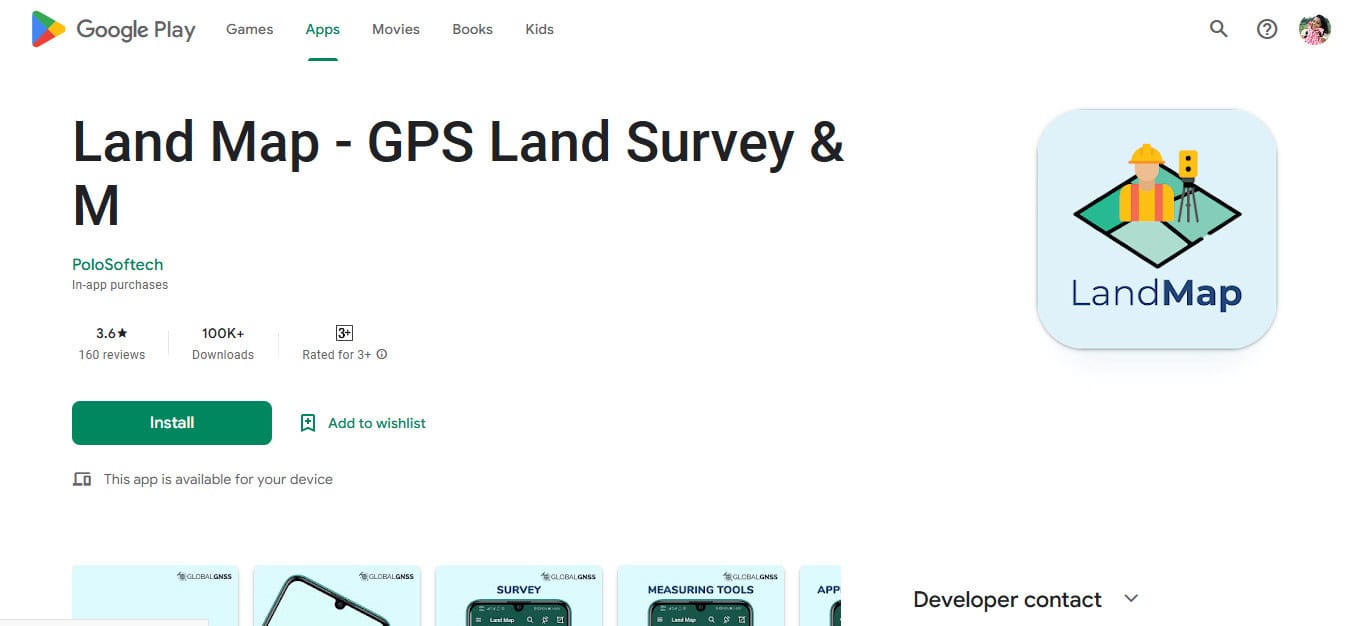The image size is (1346, 626).
Task: Open the MEASURING TOOLS screenshot thumbnail
Action: [x=701, y=595]
